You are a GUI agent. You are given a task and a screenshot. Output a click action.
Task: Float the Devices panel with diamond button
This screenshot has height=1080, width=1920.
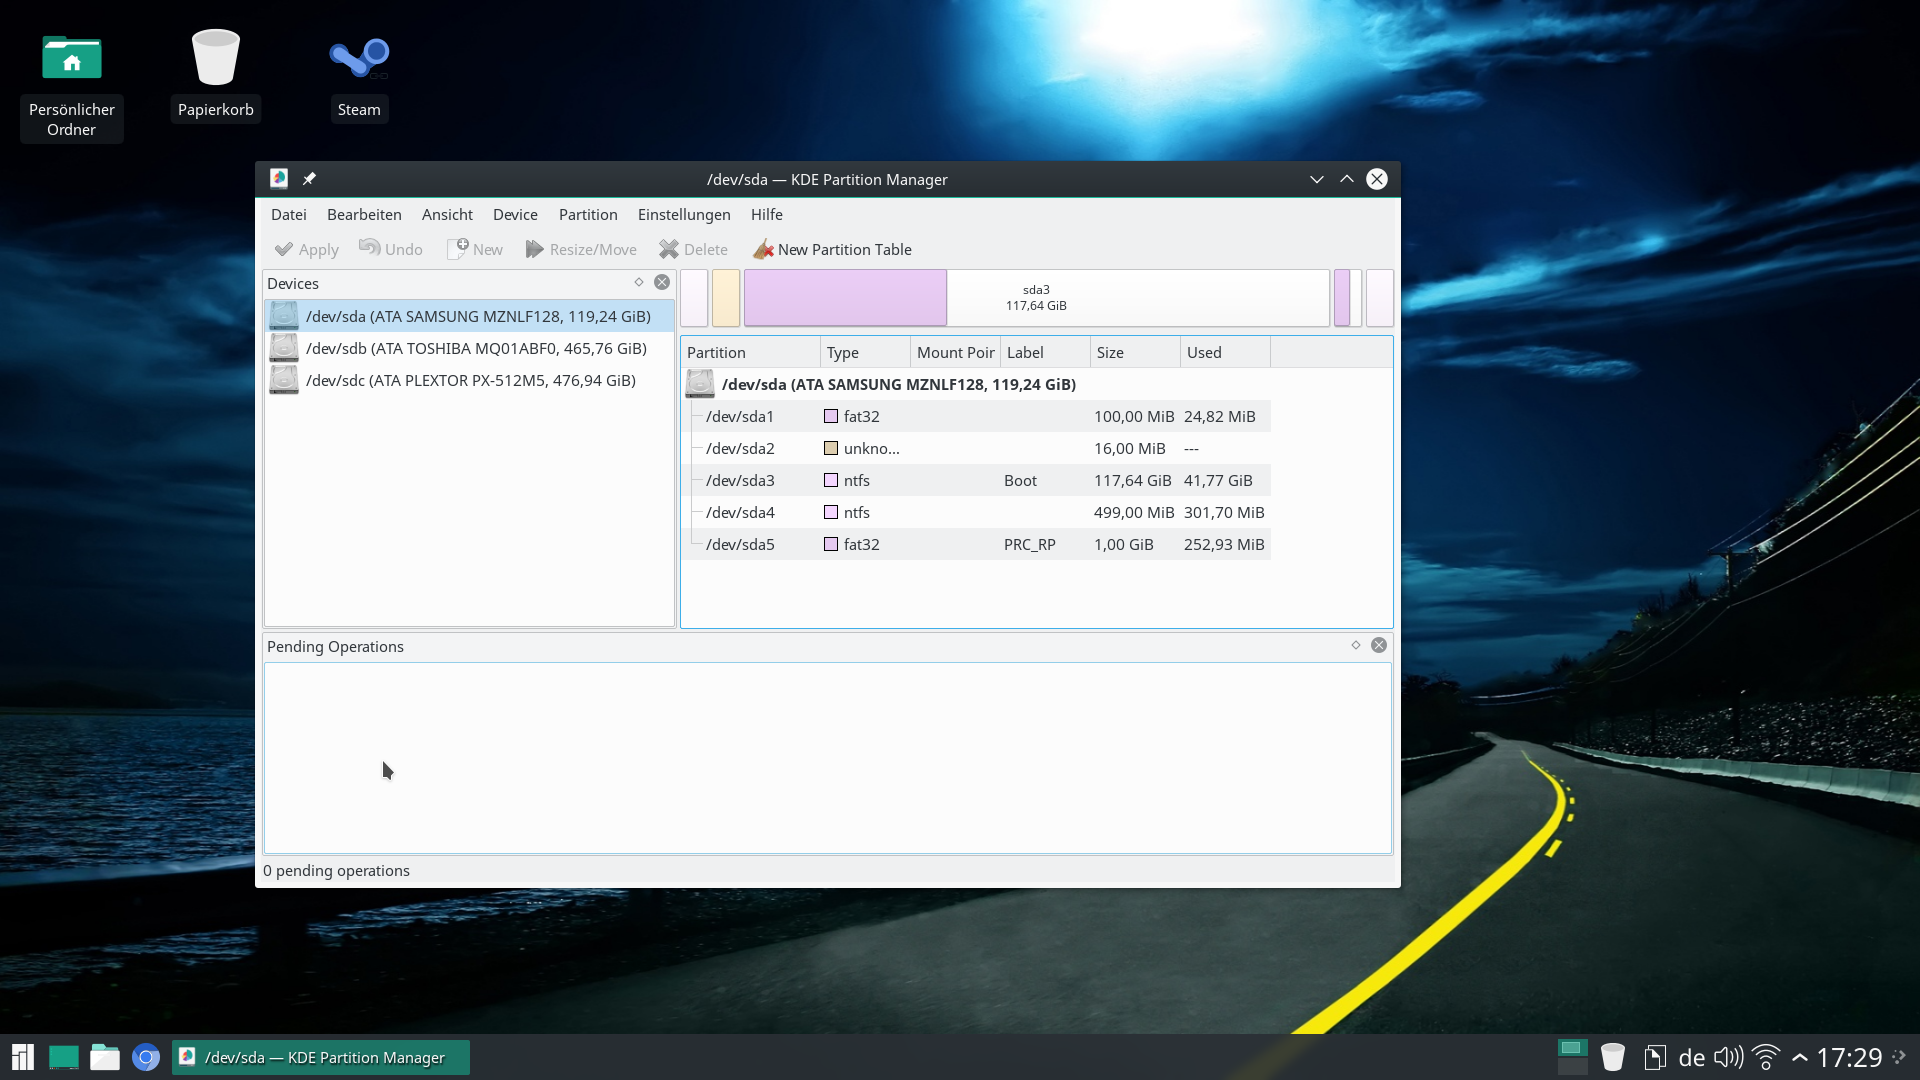(639, 283)
